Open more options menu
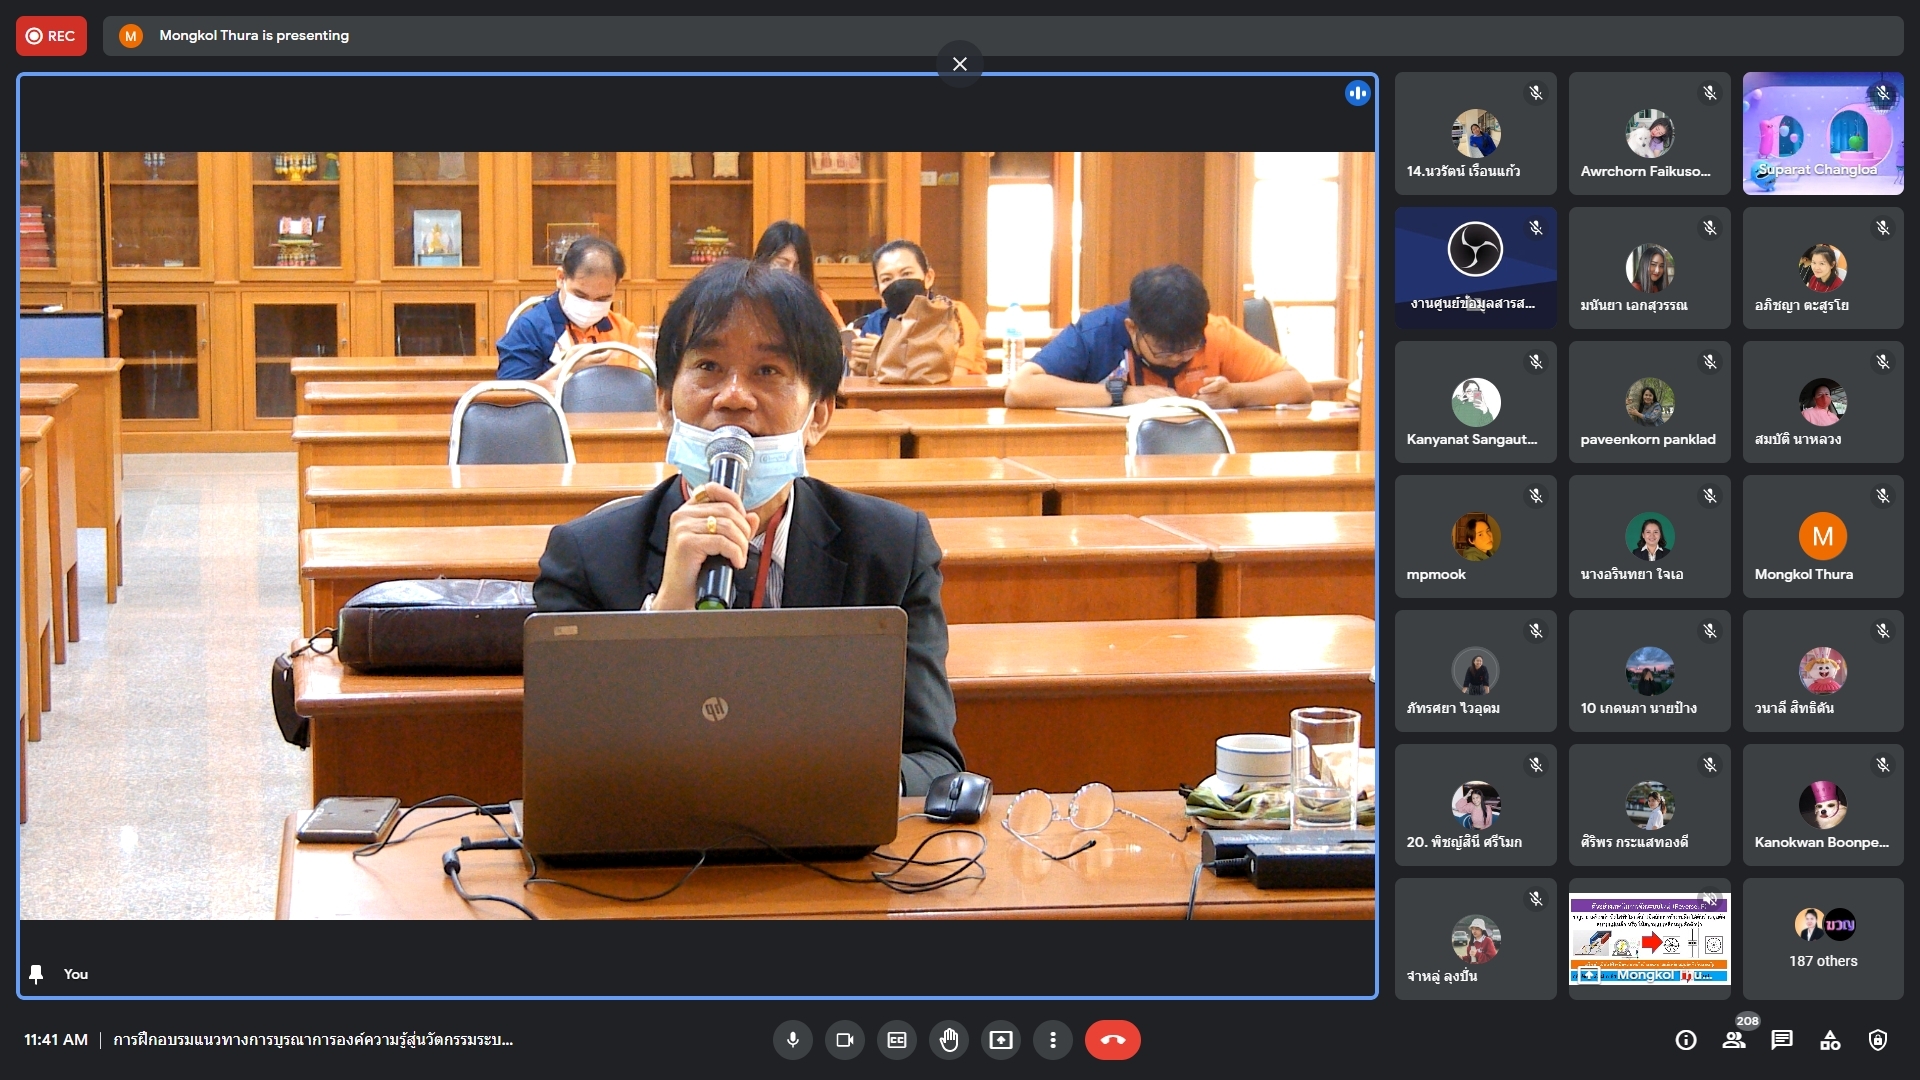The height and width of the screenshot is (1080, 1920). [x=1052, y=1040]
